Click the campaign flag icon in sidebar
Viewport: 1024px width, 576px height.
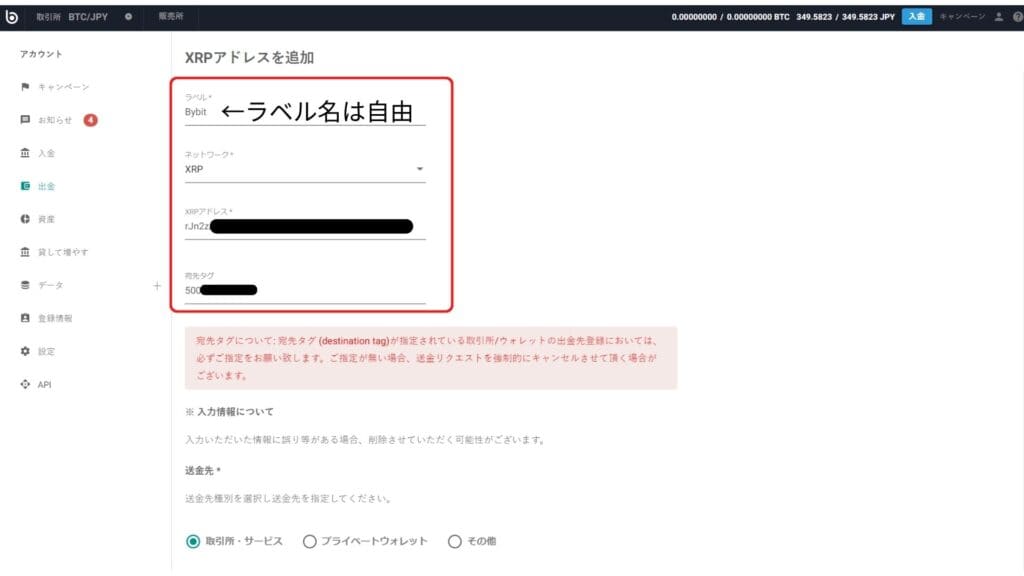tap(25, 86)
